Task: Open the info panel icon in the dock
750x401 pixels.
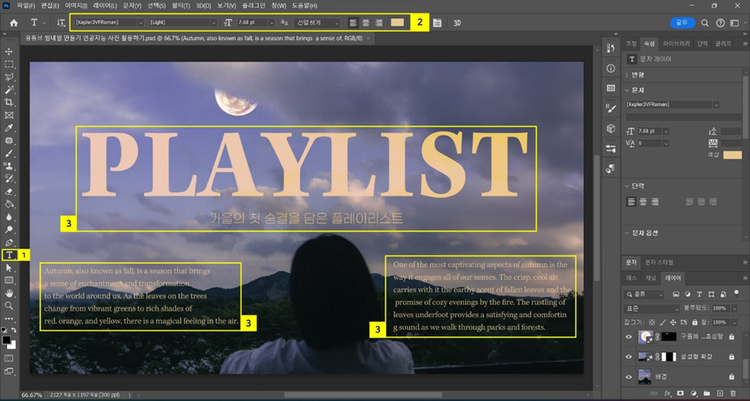Action: 611,68
